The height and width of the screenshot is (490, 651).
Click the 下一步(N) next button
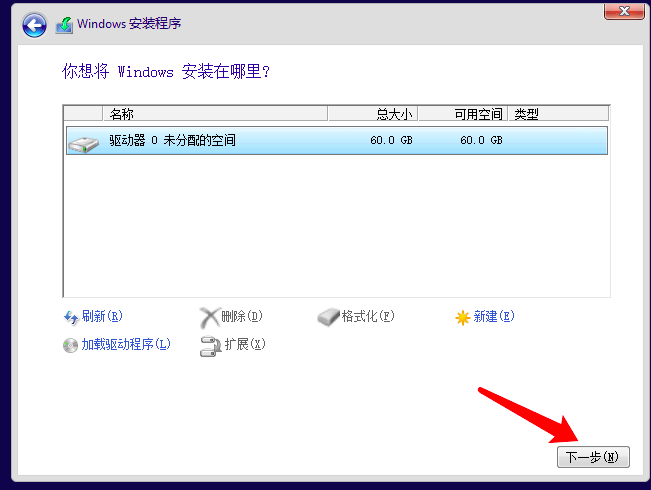[593, 457]
